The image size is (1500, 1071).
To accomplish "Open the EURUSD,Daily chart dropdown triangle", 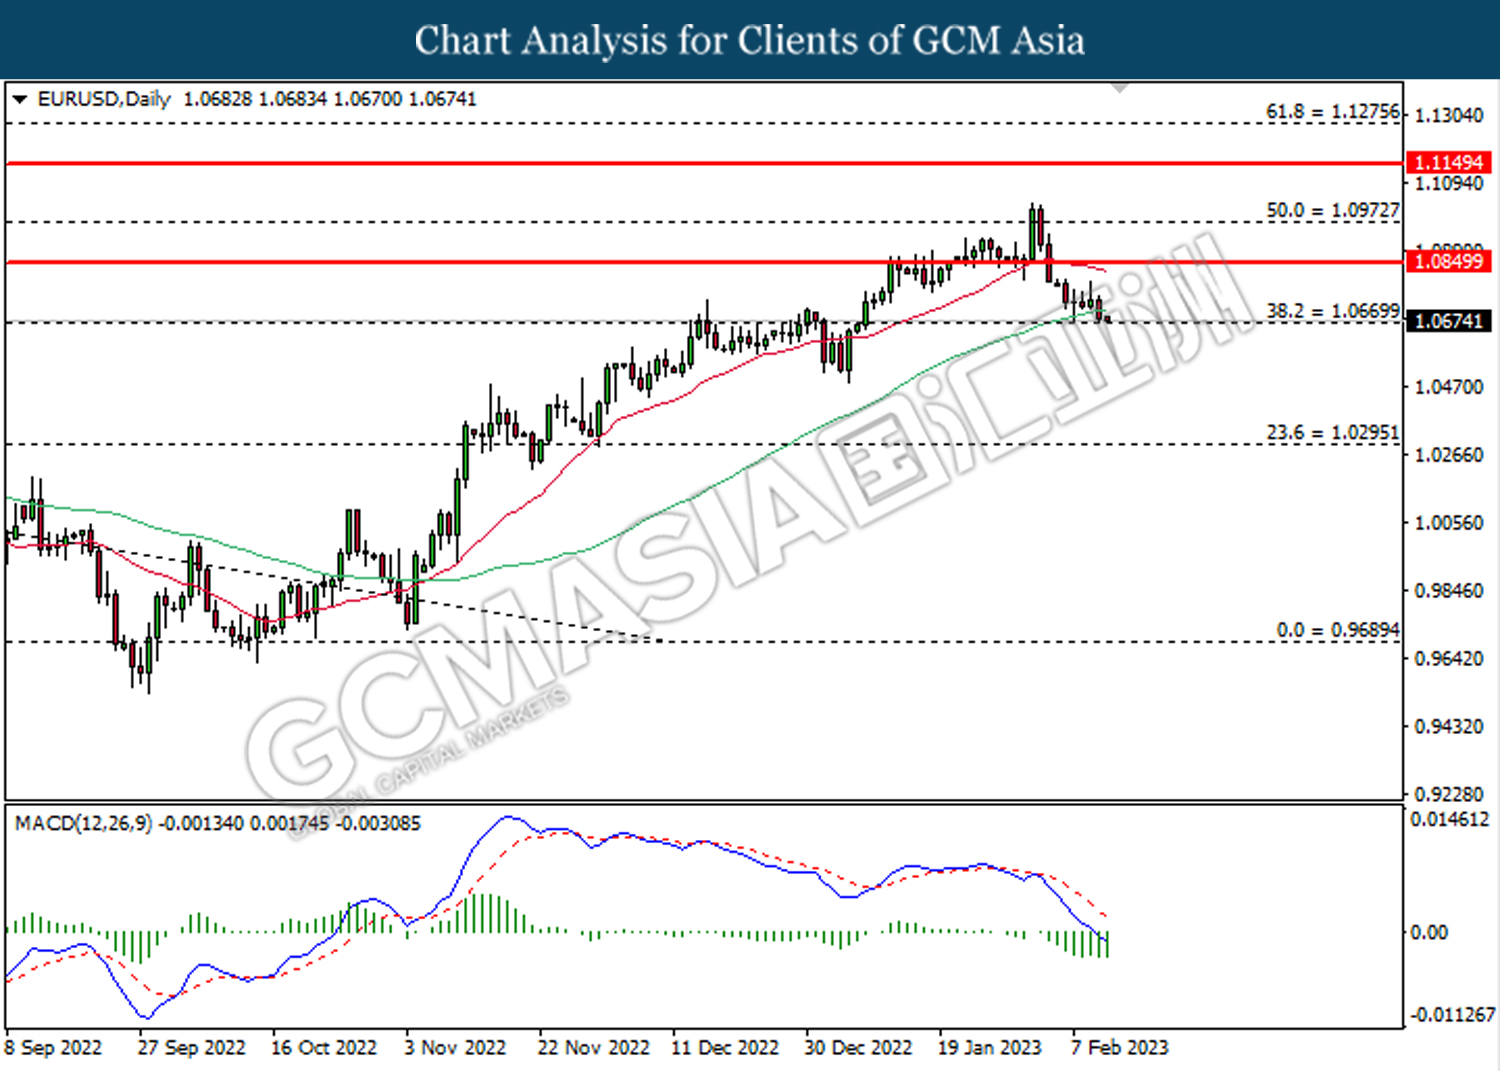I will coord(20,100).
